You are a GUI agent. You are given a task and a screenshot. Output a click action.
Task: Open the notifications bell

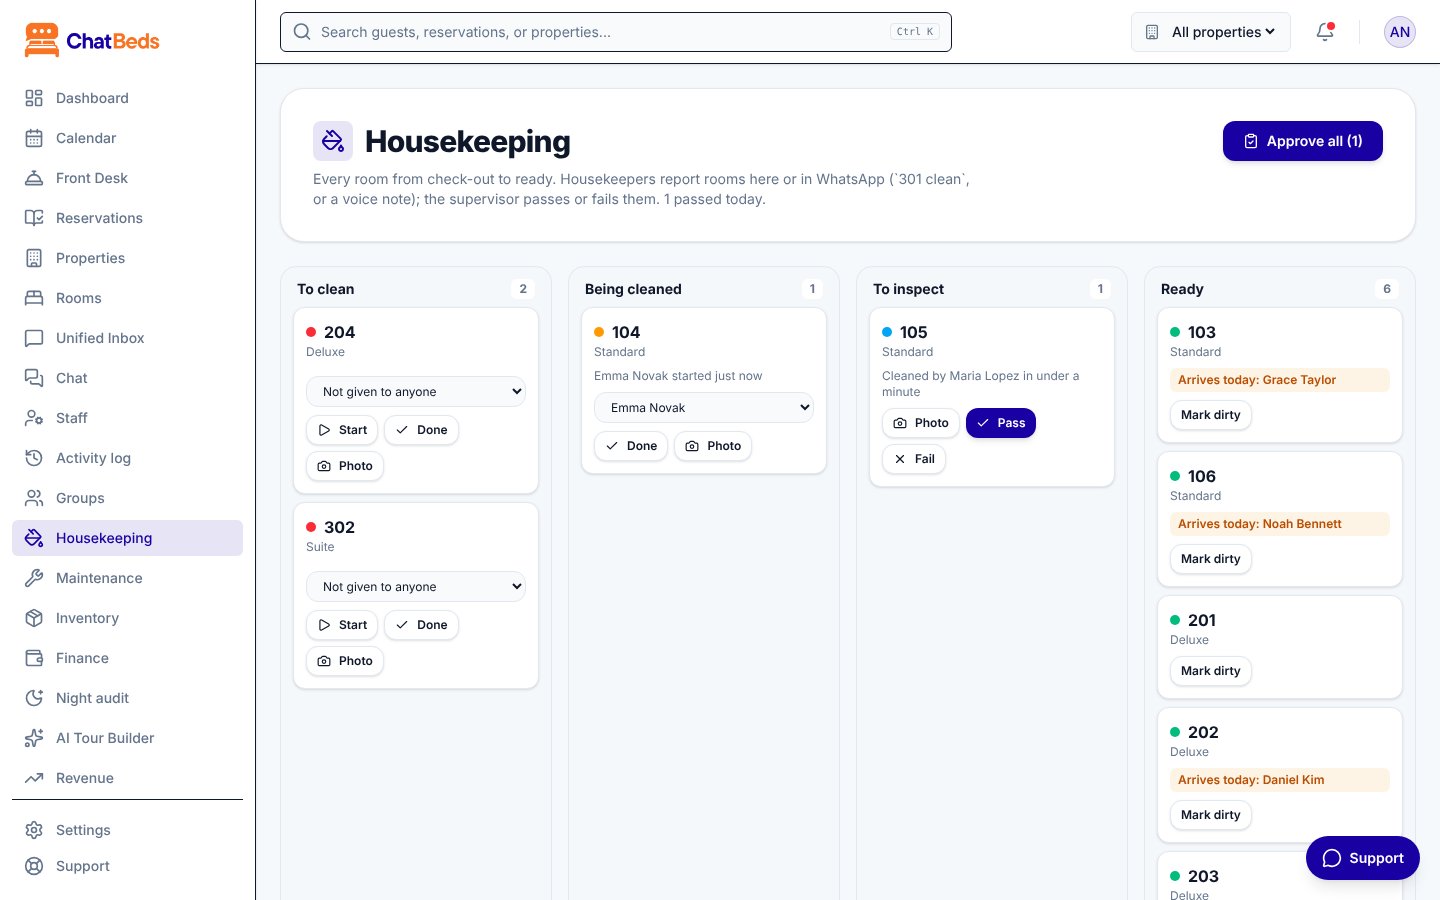tap(1325, 32)
